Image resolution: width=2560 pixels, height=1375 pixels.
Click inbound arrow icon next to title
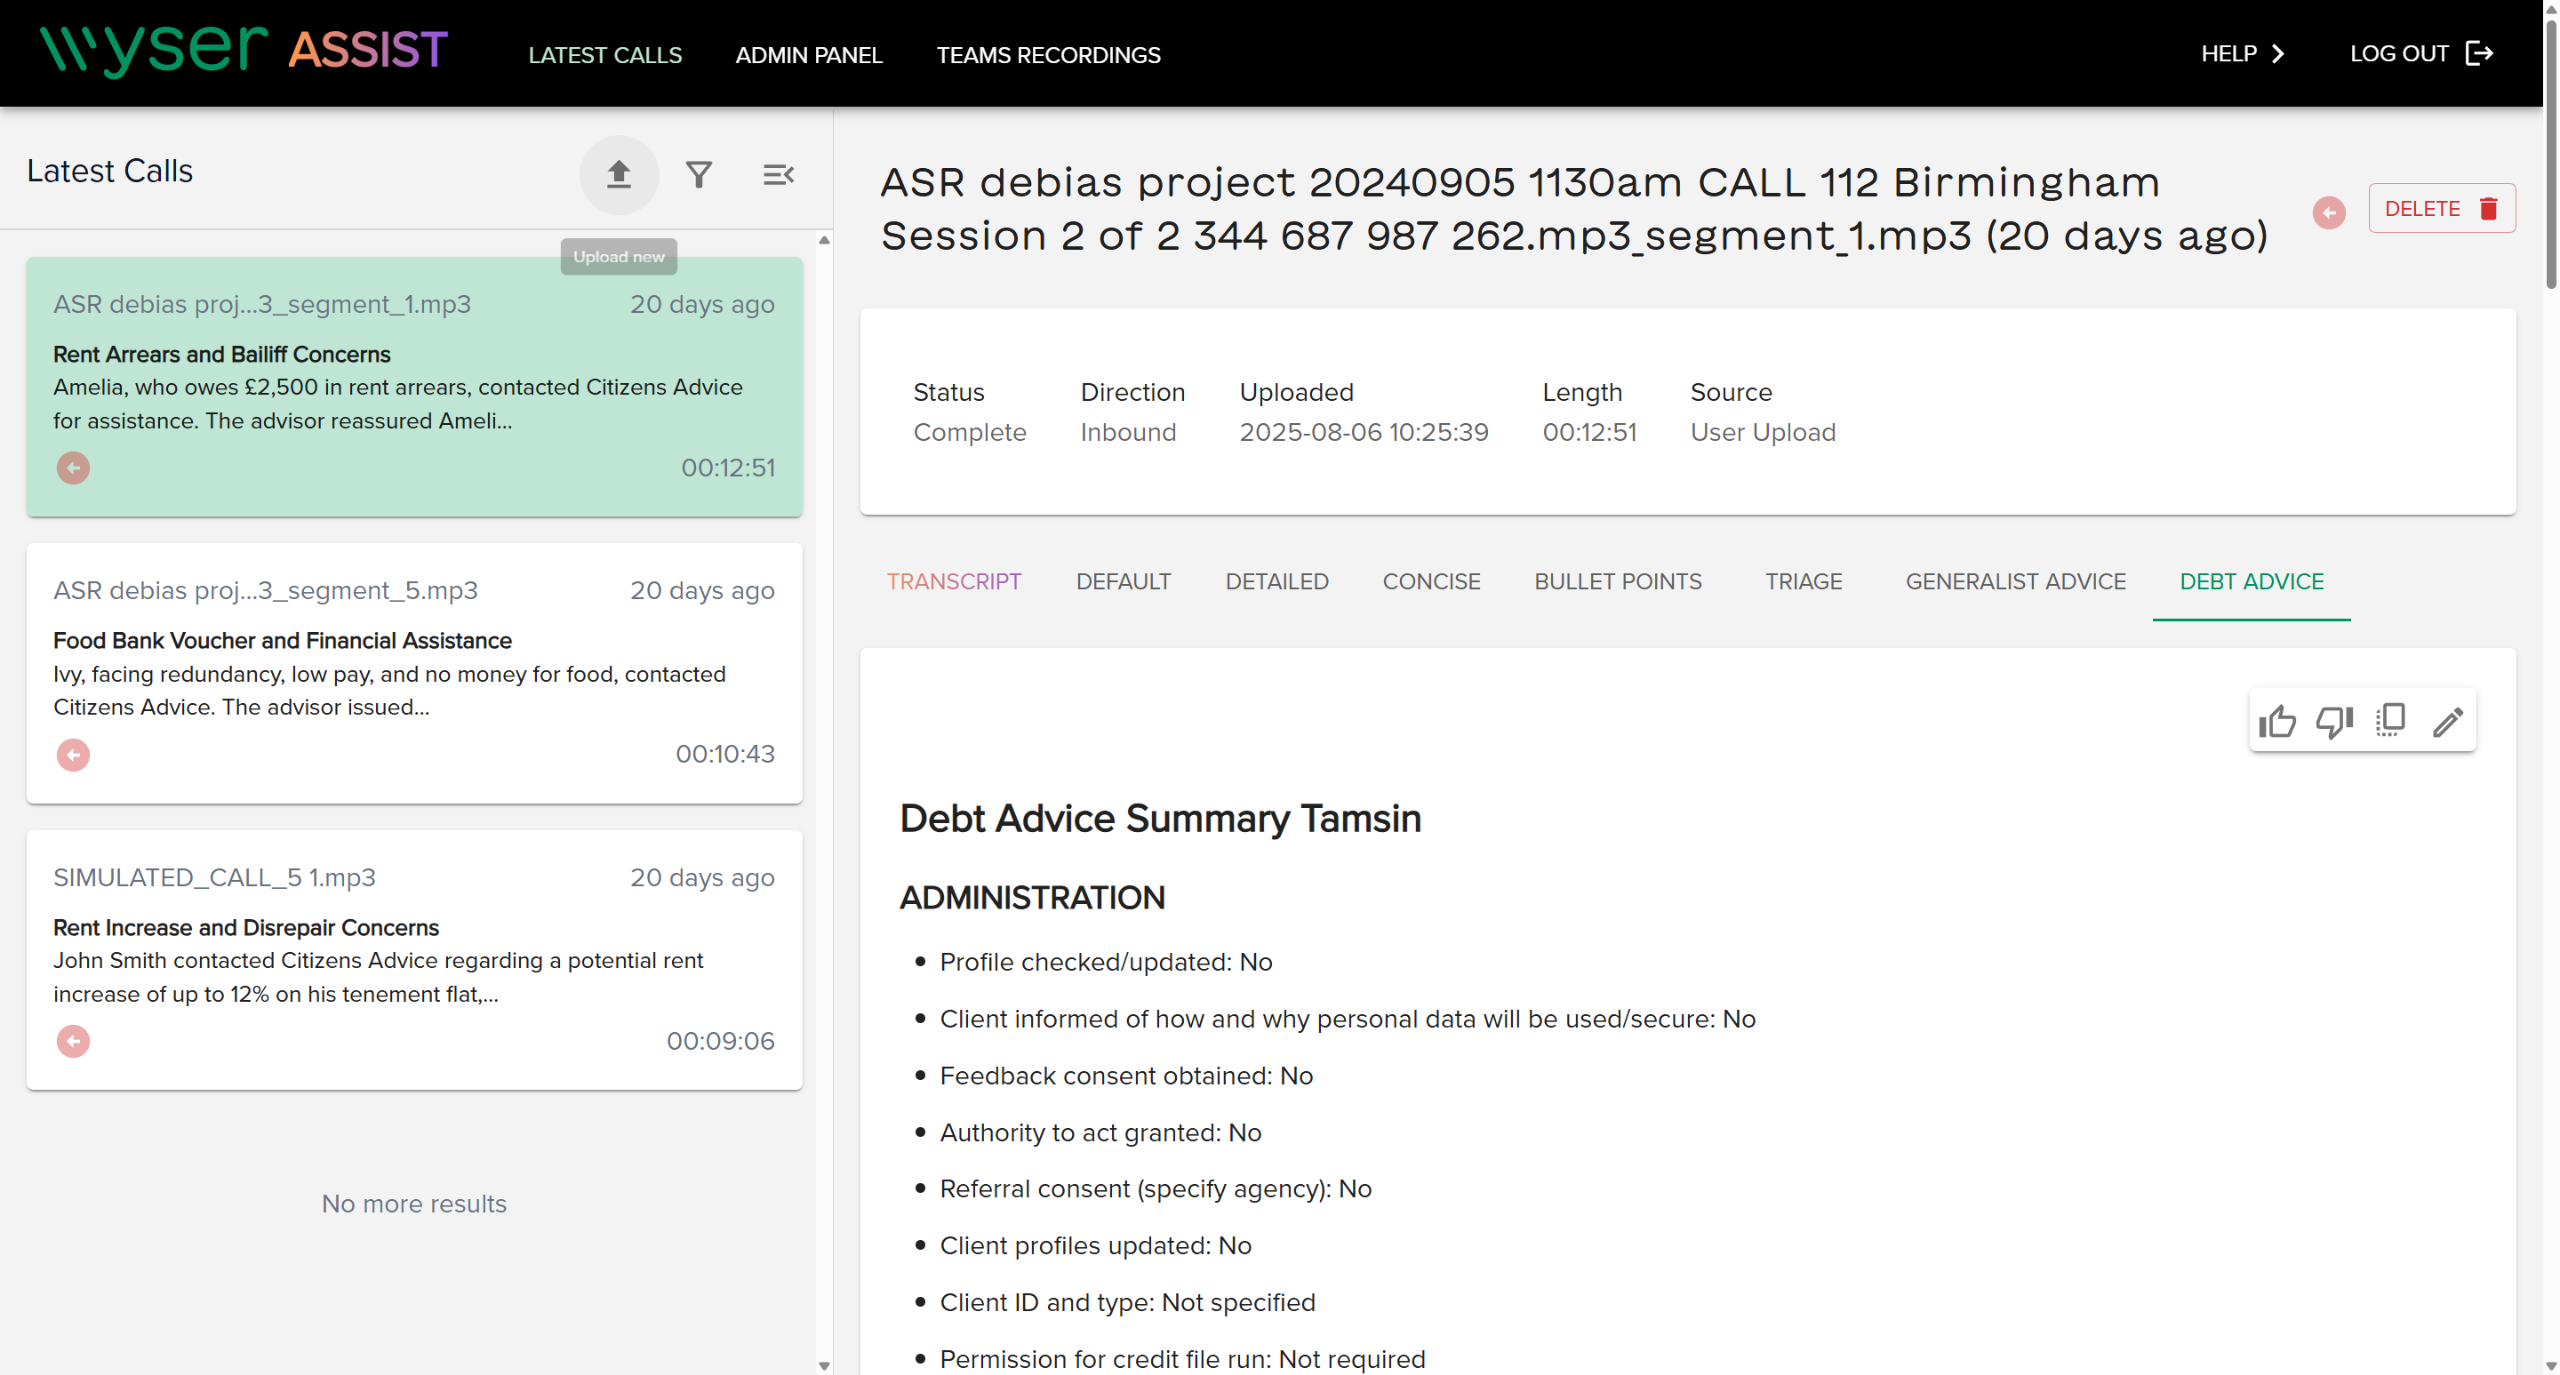click(2329, 212)
